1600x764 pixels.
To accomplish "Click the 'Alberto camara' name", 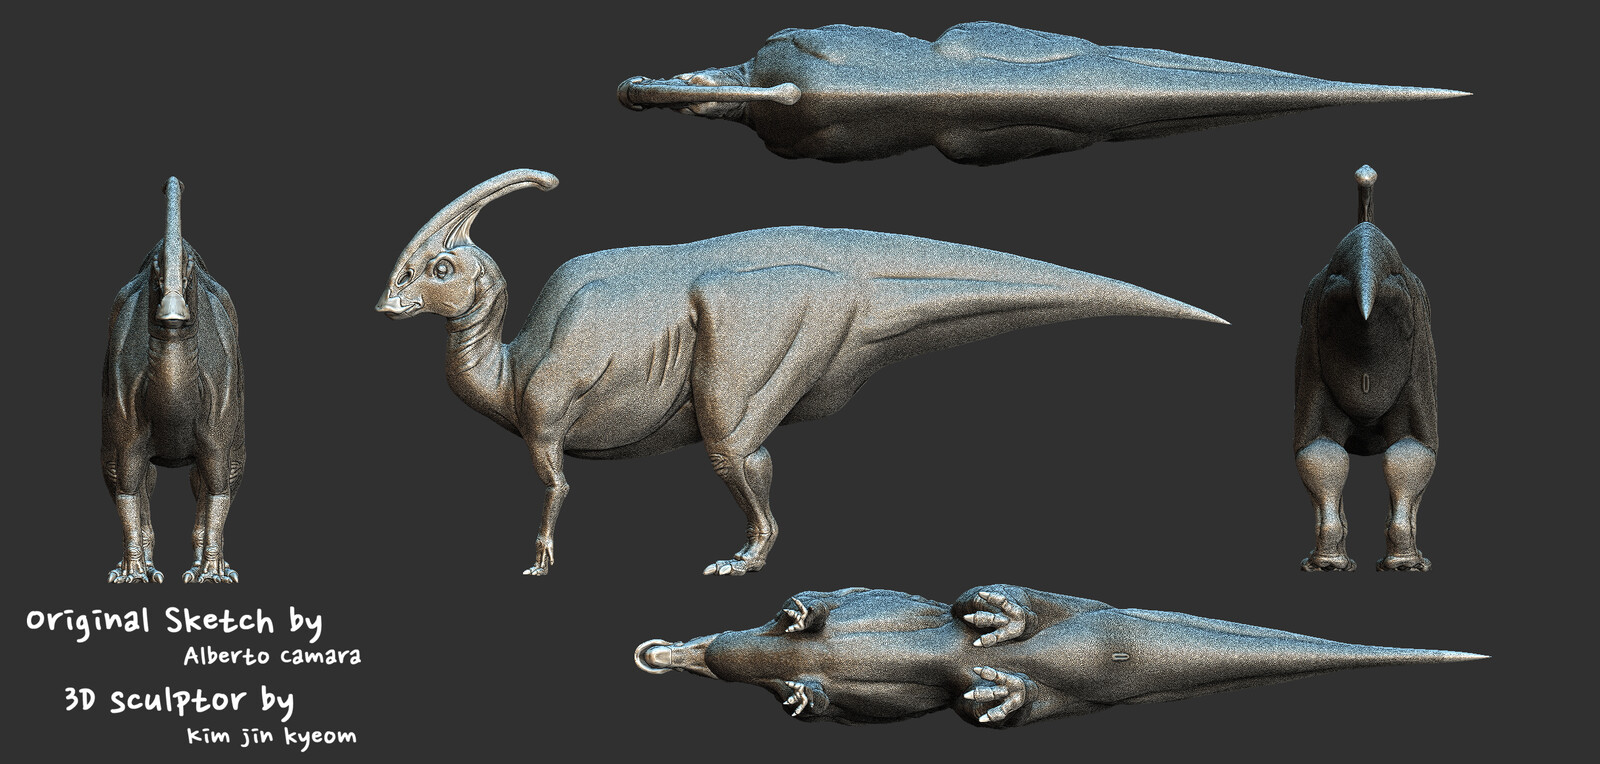I will tap(272, 657).
